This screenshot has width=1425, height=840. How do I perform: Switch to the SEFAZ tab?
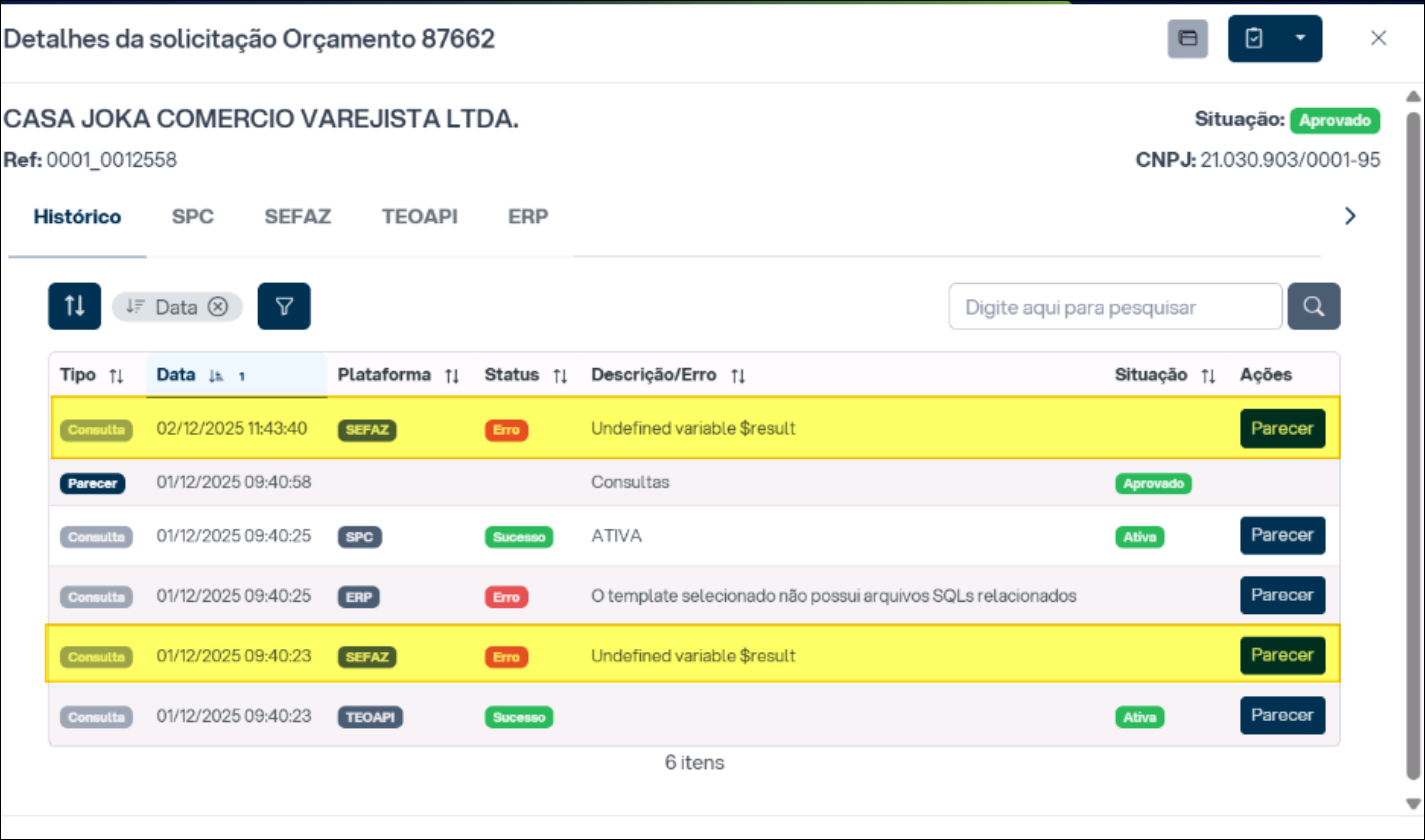coord(297,217)
